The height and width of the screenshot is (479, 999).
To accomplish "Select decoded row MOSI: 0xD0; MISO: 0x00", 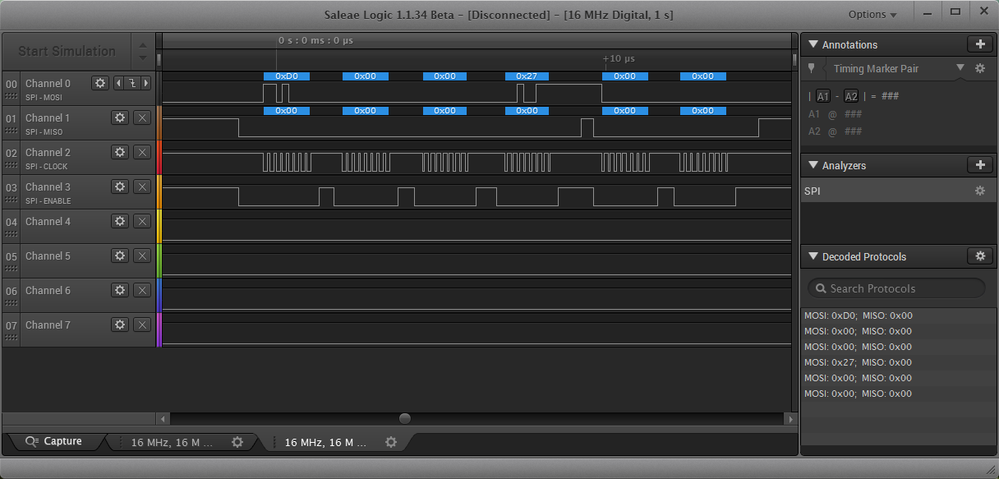I will point(896,315).
